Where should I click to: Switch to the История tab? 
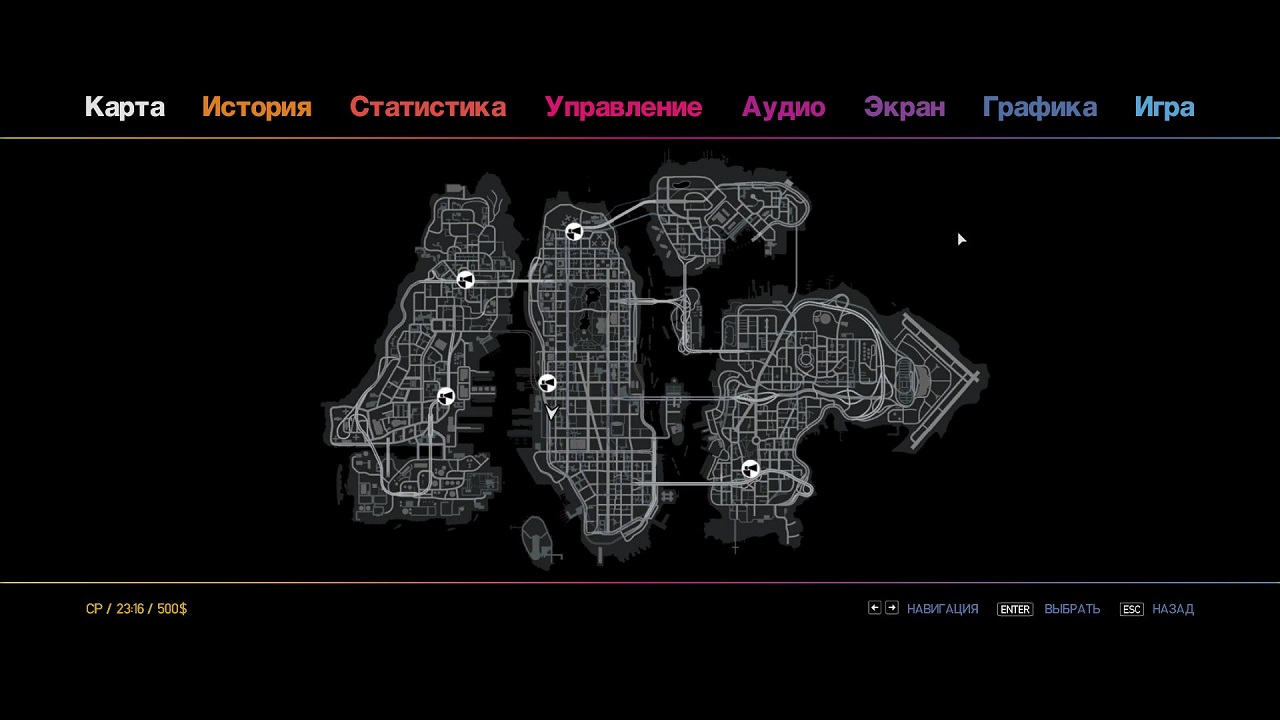257,107
